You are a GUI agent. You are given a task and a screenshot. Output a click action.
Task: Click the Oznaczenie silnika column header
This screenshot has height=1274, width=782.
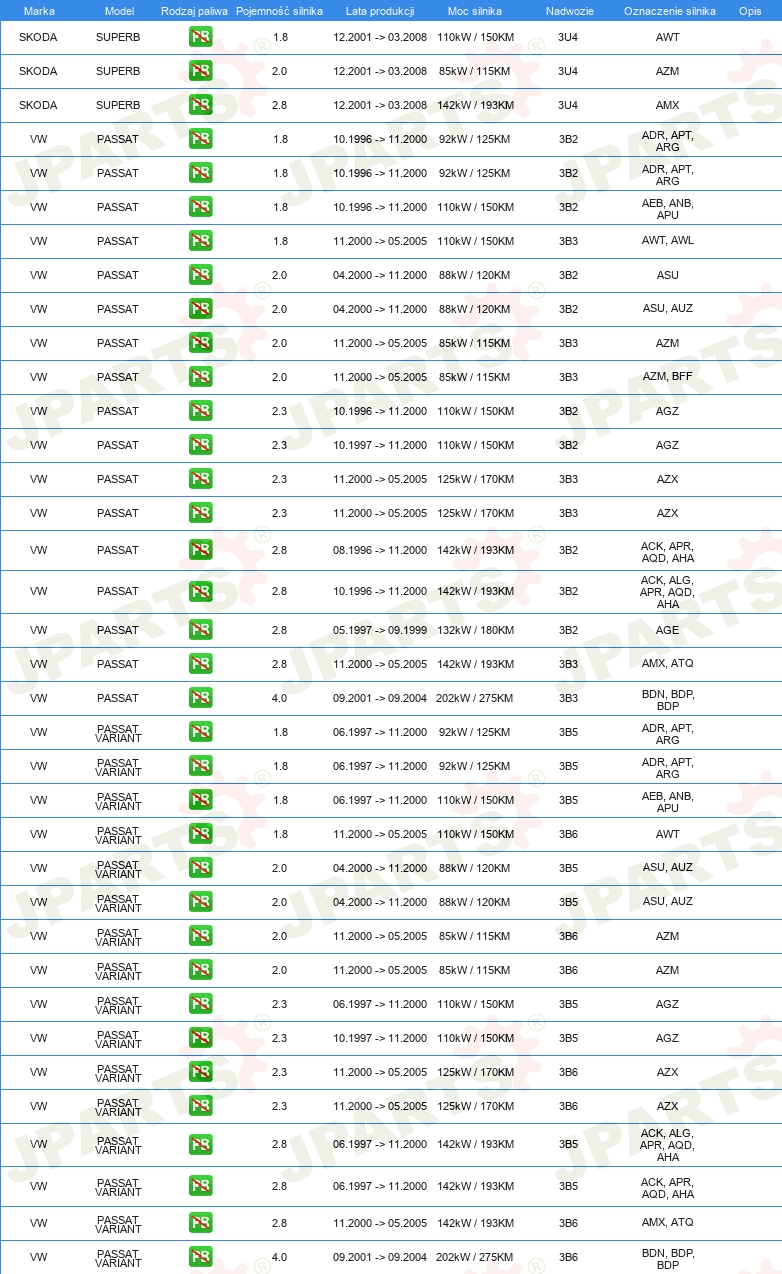click(669, 11)
